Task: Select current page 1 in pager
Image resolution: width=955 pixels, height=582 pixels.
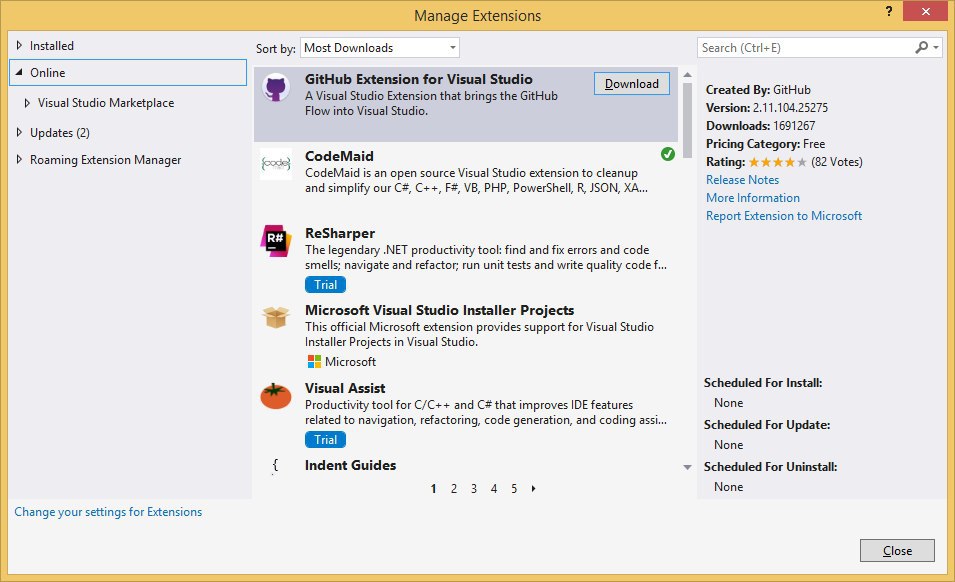Action: (x=434, y=488)
